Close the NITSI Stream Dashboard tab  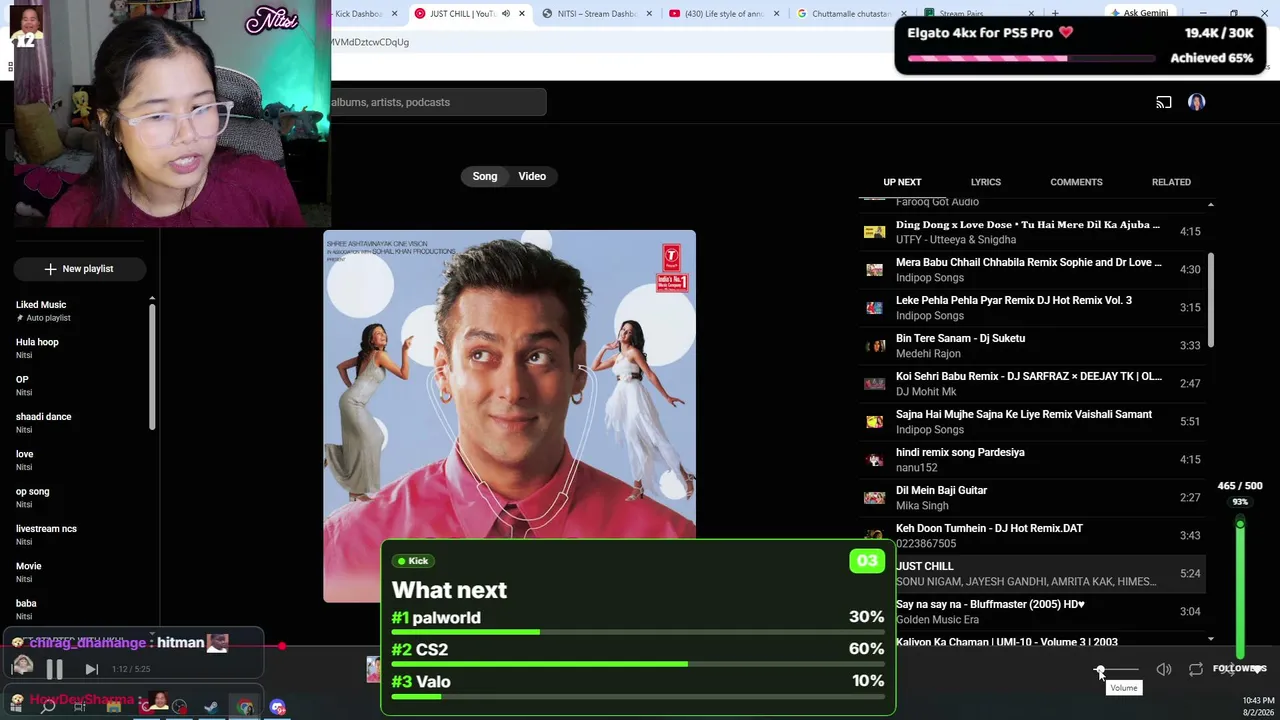point(650,14)
